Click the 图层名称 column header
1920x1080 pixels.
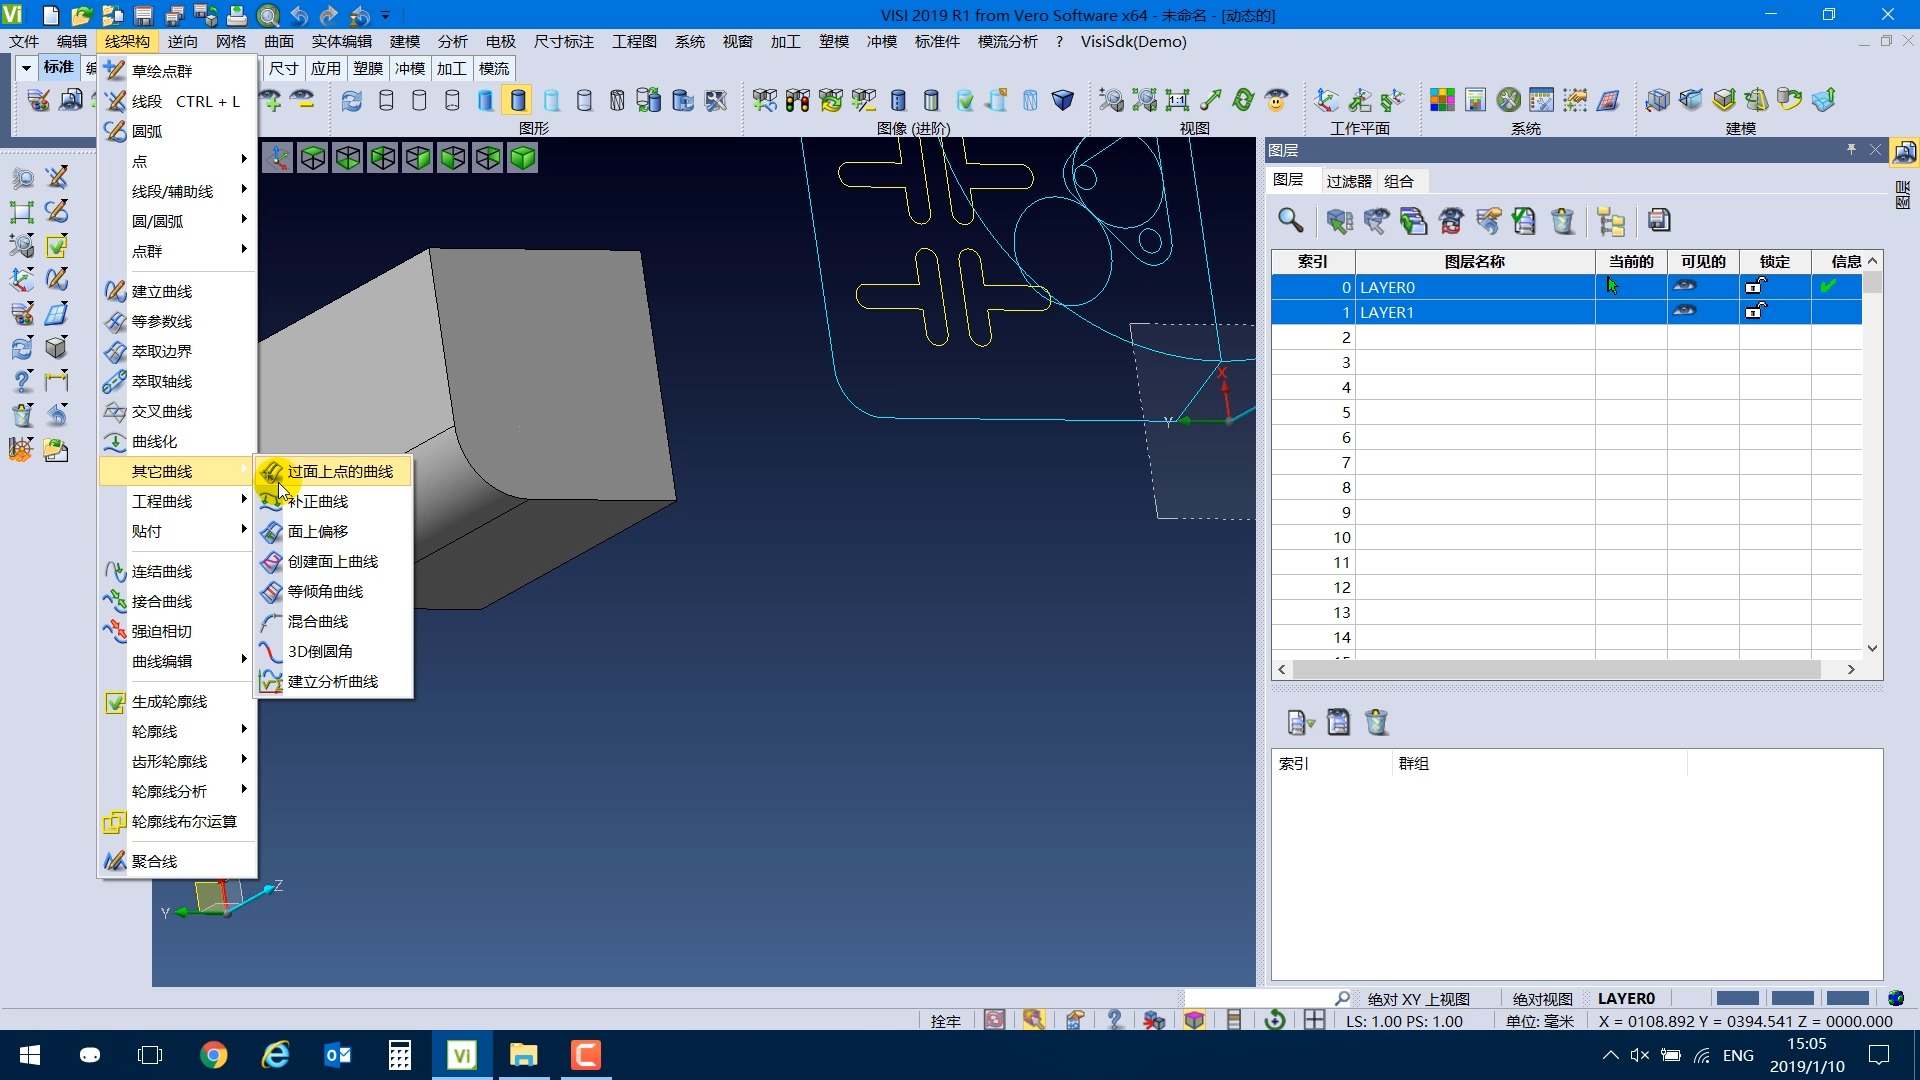point(1474,261)
